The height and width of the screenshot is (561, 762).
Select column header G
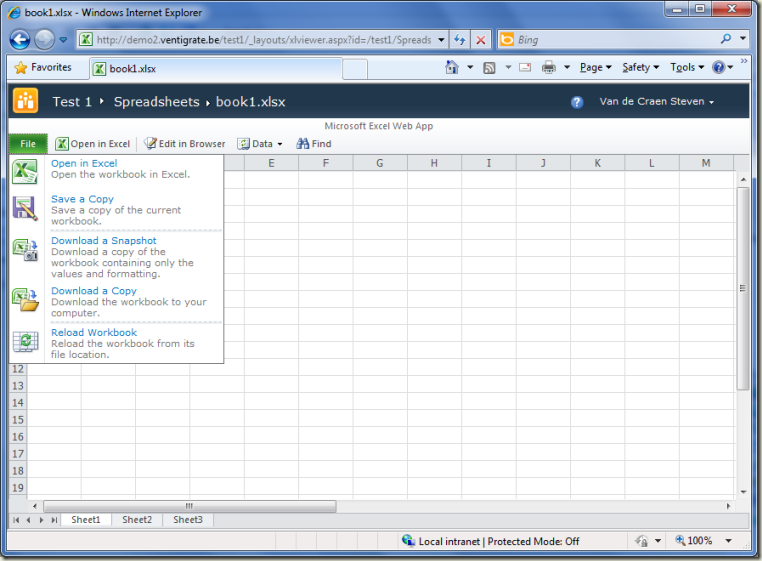coord(380,163)
